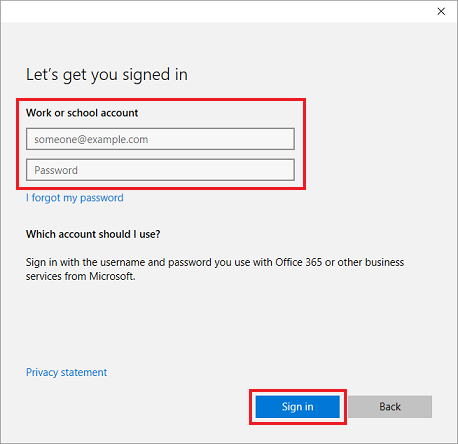Open the Privacy statement link

(66, 372)
